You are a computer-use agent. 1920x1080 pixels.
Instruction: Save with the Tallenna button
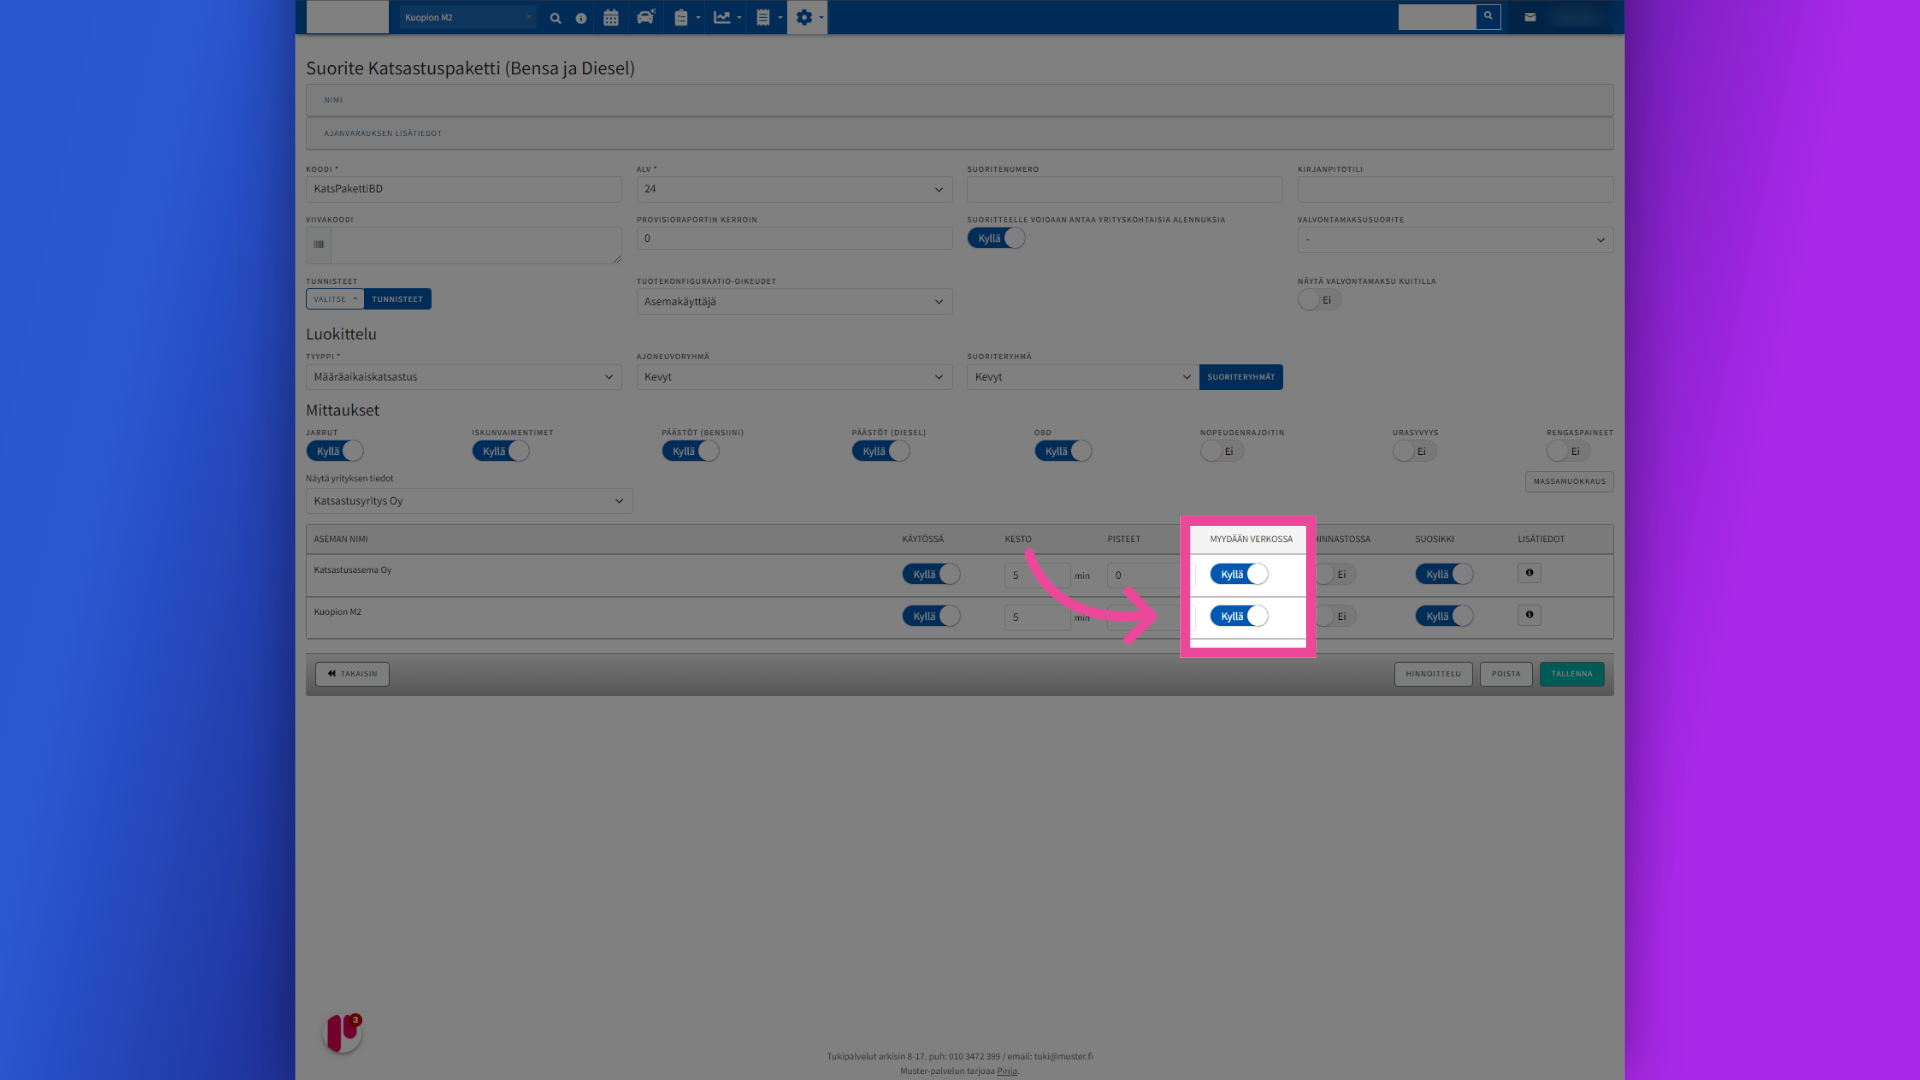click(1572, 674)
